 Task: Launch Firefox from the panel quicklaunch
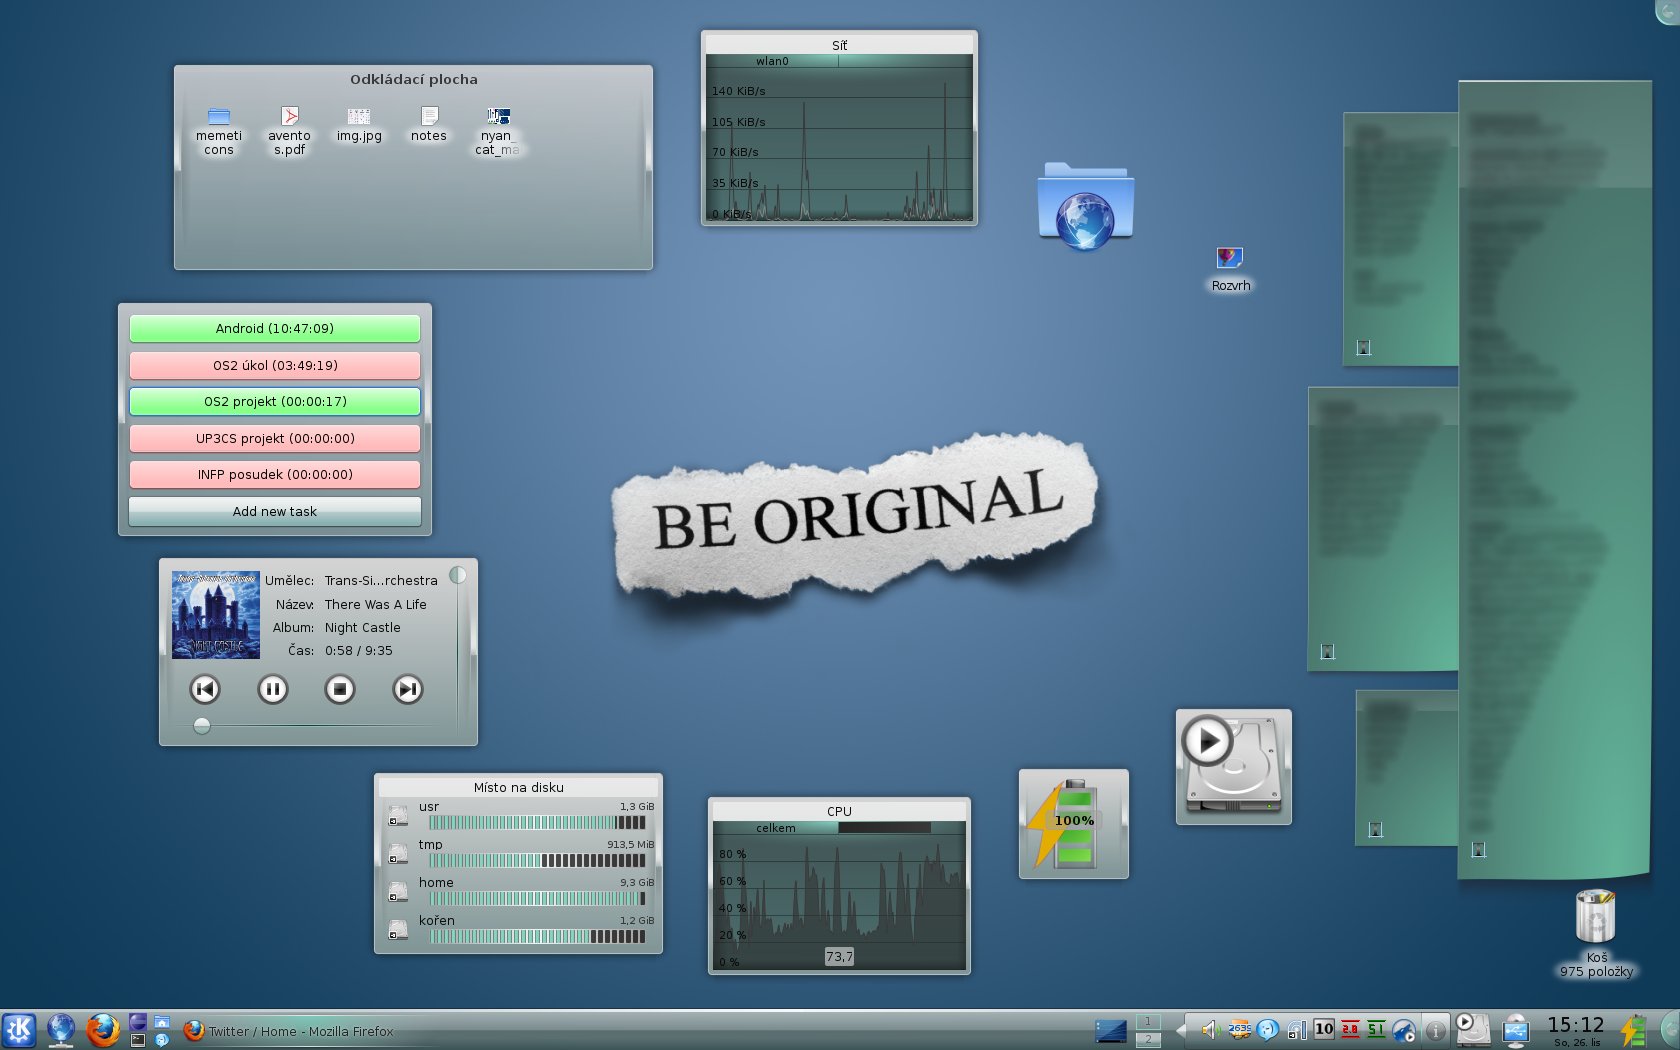coord(102,1030)
